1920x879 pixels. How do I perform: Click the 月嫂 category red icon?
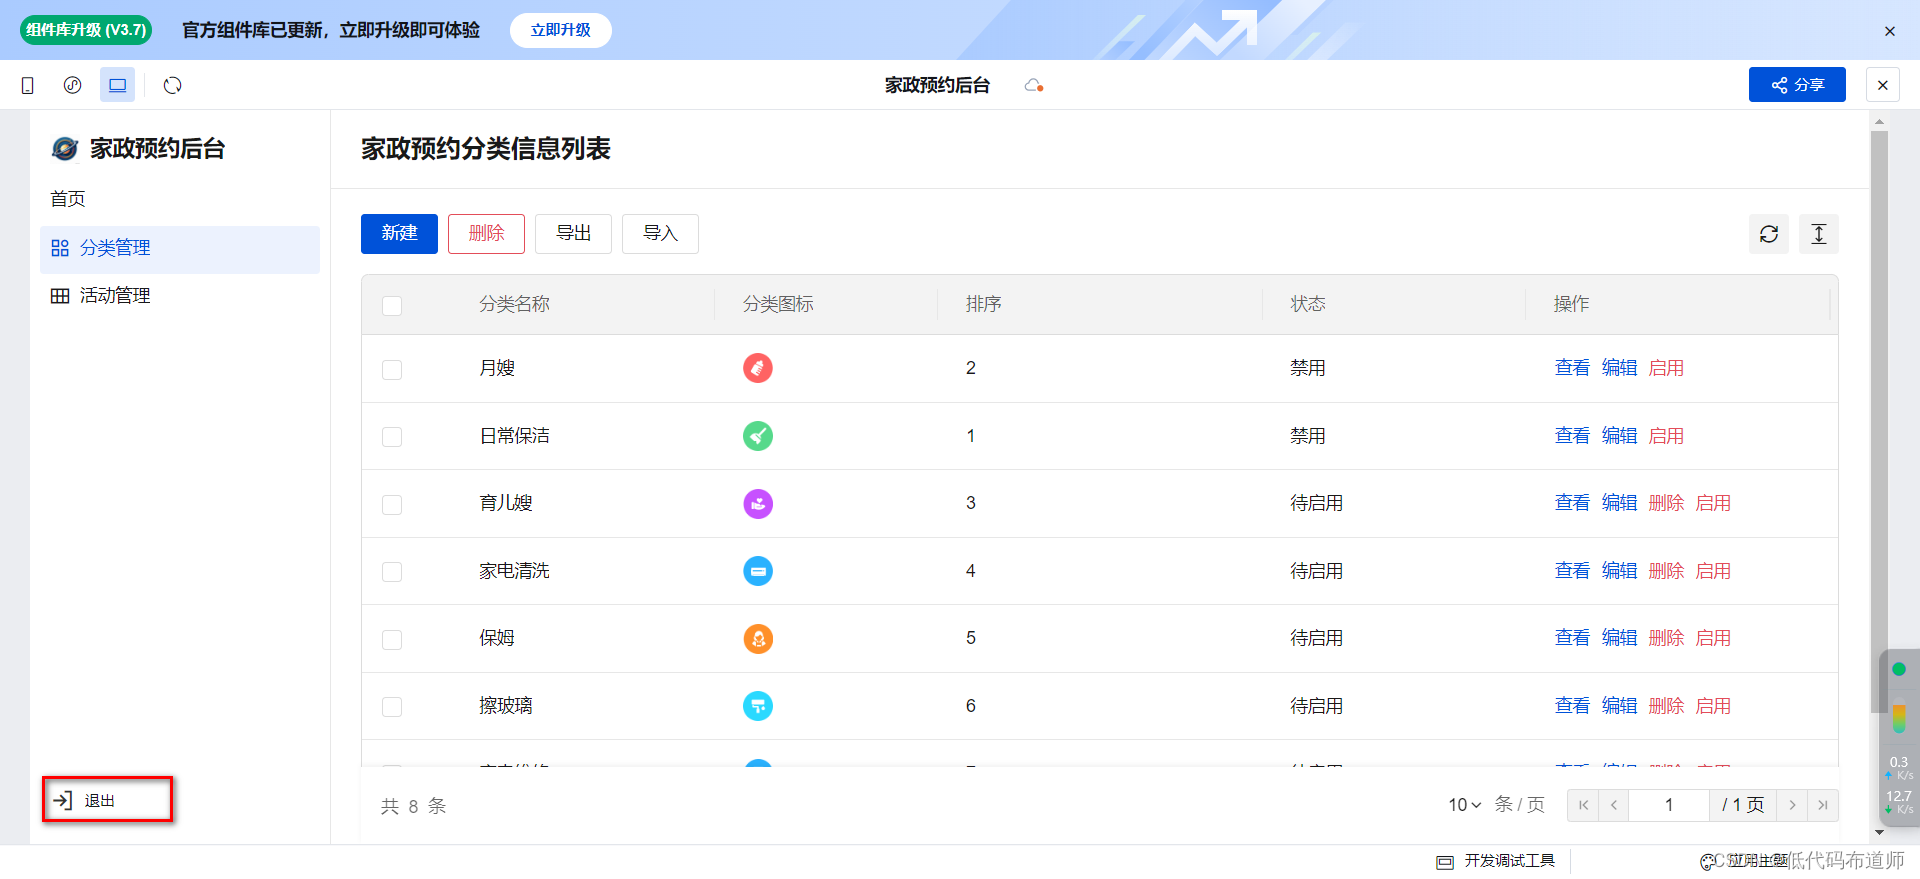coord(758,368)
